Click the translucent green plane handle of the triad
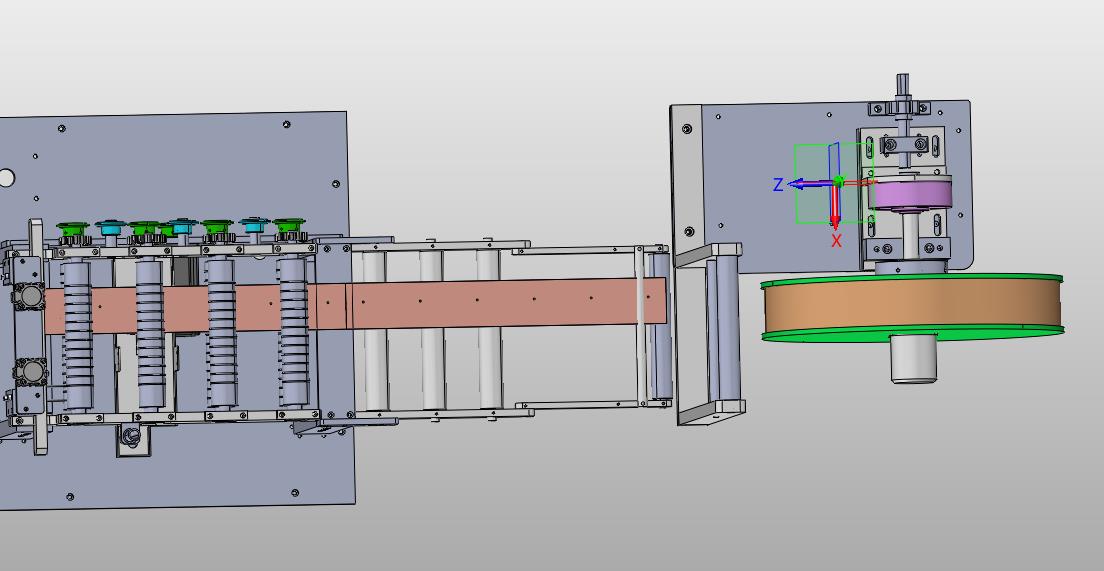Screen dimensions: 1104x571 pyautogui.click(x=813, y=204)
